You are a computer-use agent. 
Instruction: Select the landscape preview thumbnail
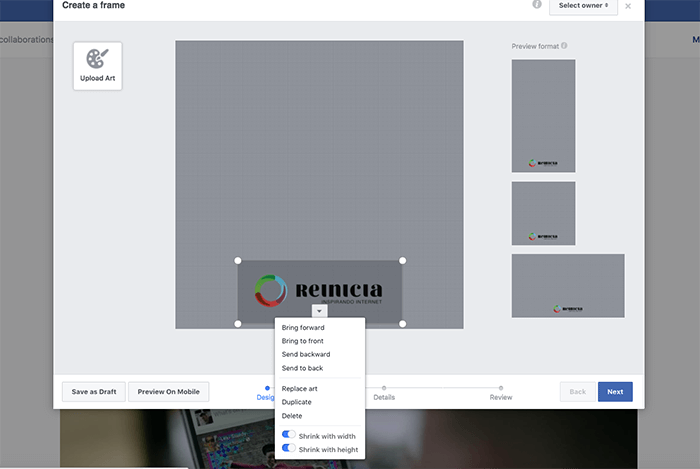tap(568, 286)
